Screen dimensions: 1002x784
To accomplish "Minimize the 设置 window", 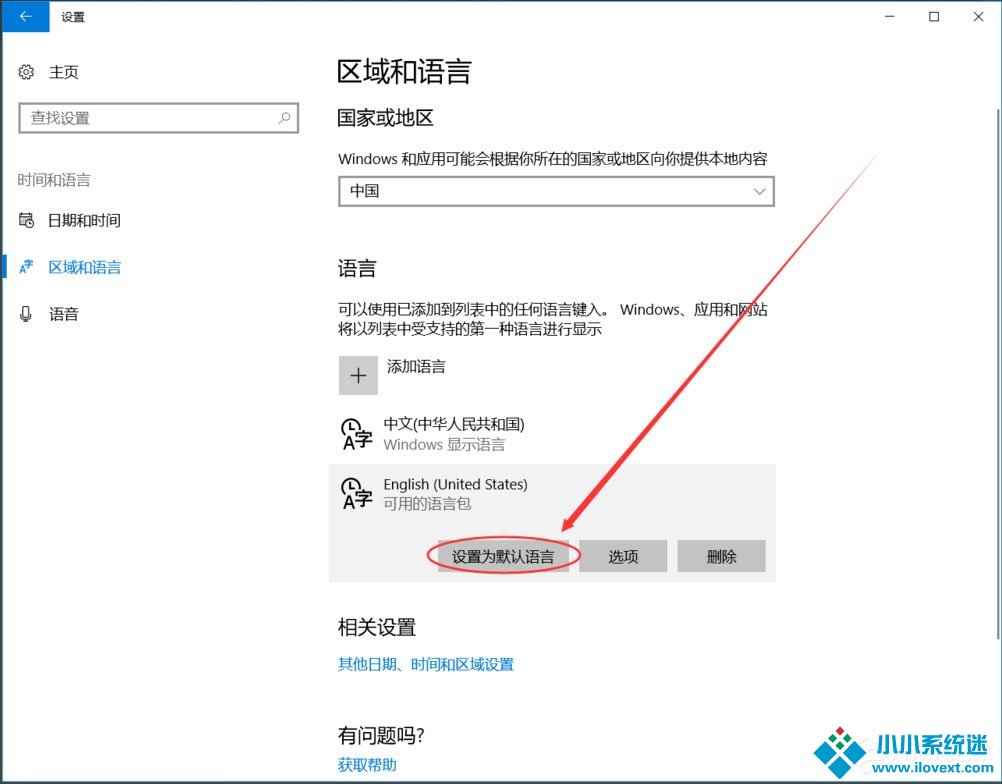I will pyautogui.click(x=890, y=17).
